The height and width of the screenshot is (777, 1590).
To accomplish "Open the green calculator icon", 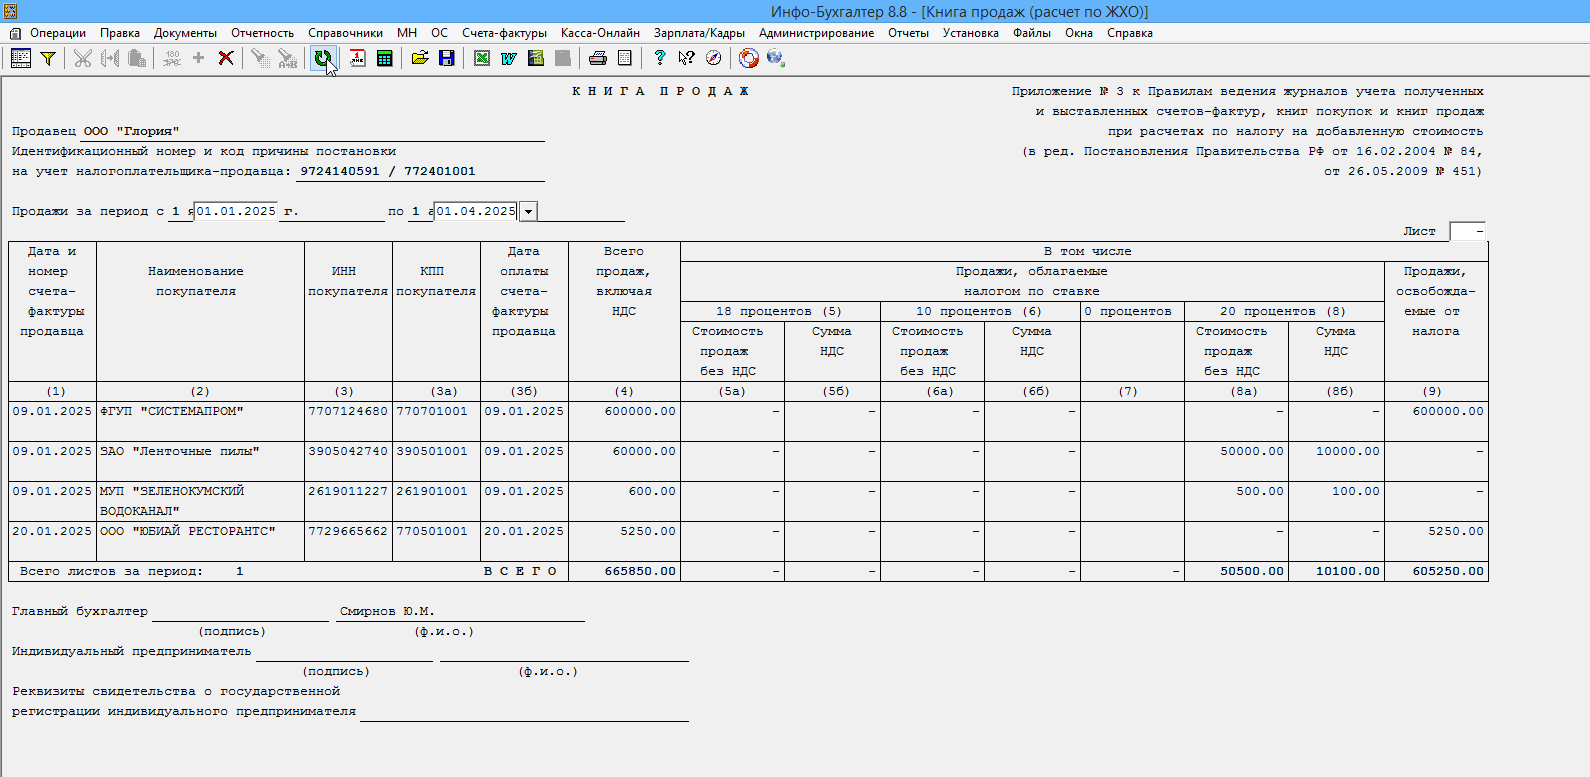I will [x=384, y=58].
